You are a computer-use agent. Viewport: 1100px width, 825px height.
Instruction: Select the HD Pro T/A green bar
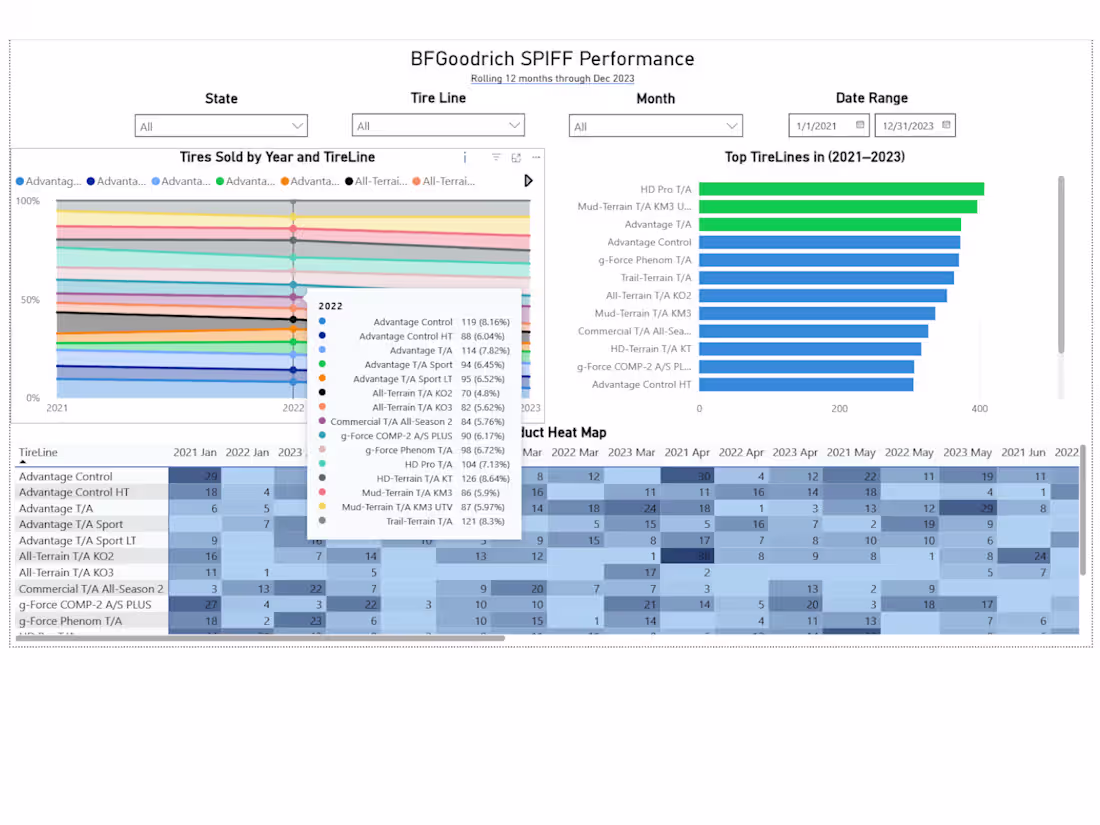[840, 188]
